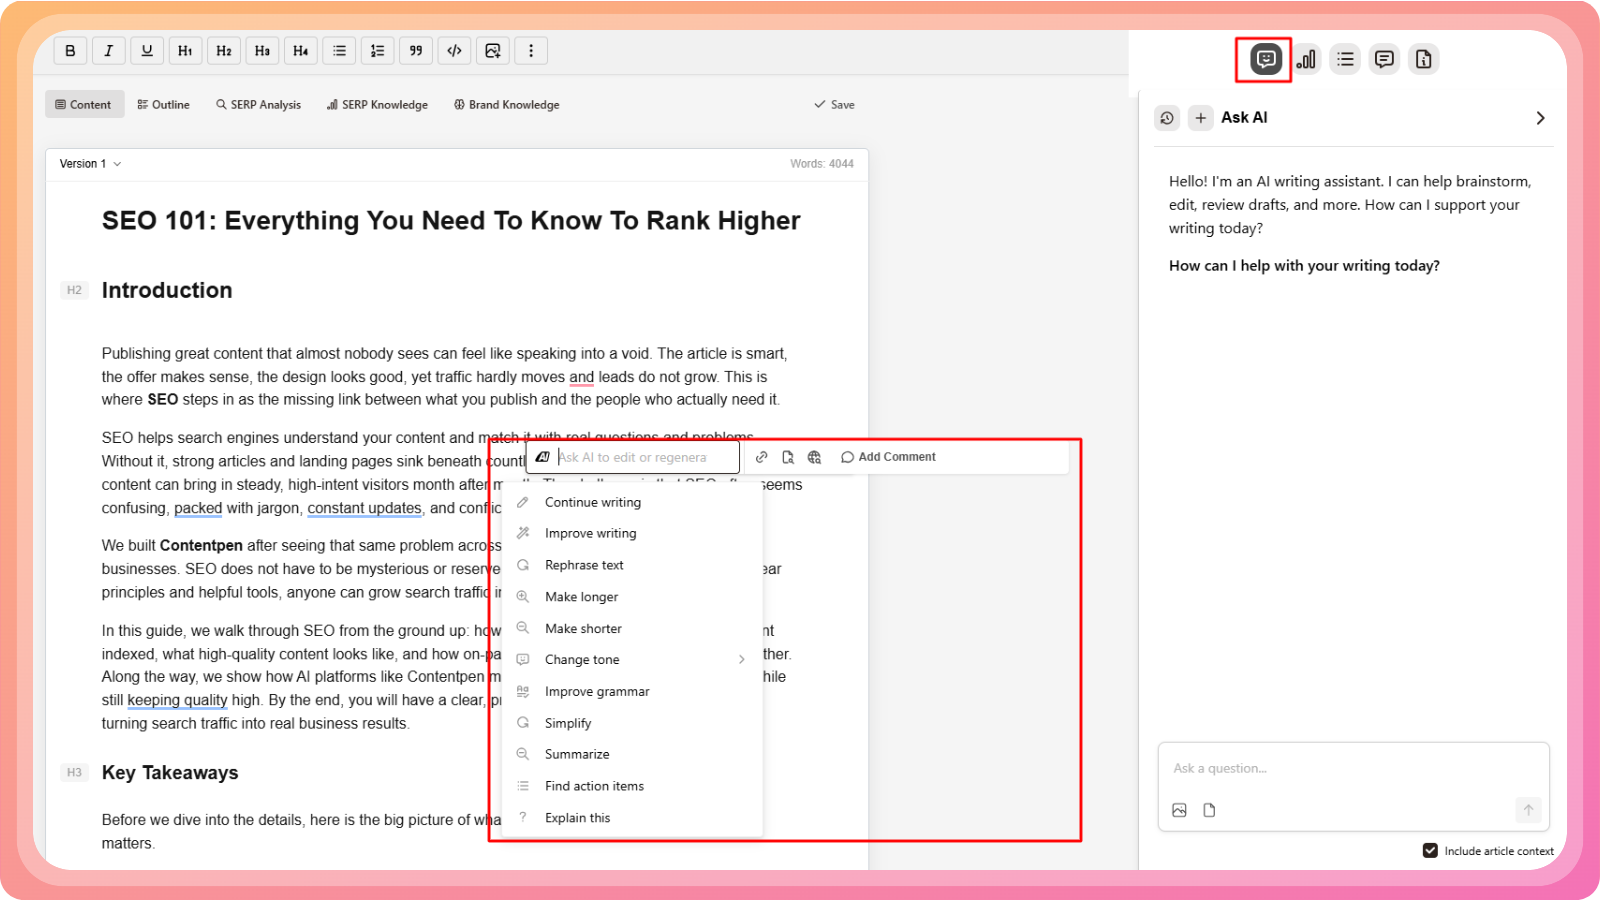Open the Ask AI chat panel icon
This screenshot has width=1600, height=900.
coord(1265,59)
